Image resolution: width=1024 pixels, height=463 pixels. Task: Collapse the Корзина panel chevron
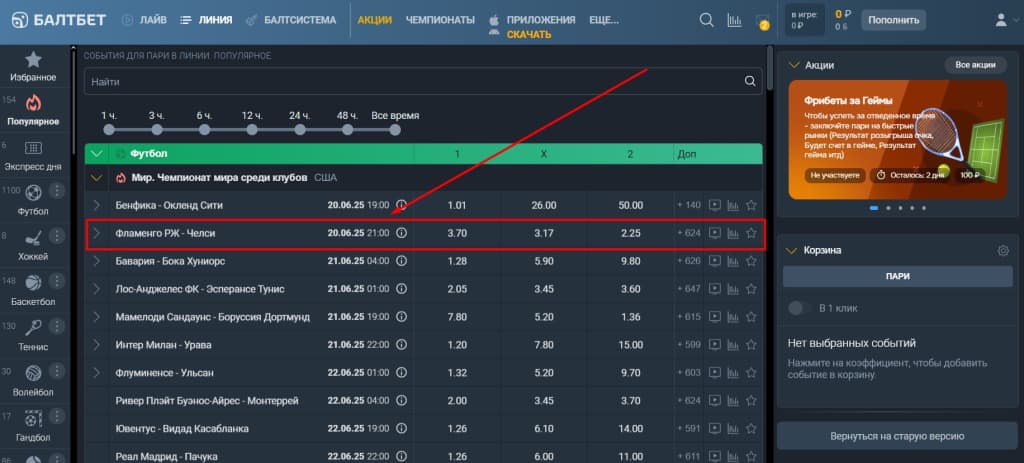[794, 250]
